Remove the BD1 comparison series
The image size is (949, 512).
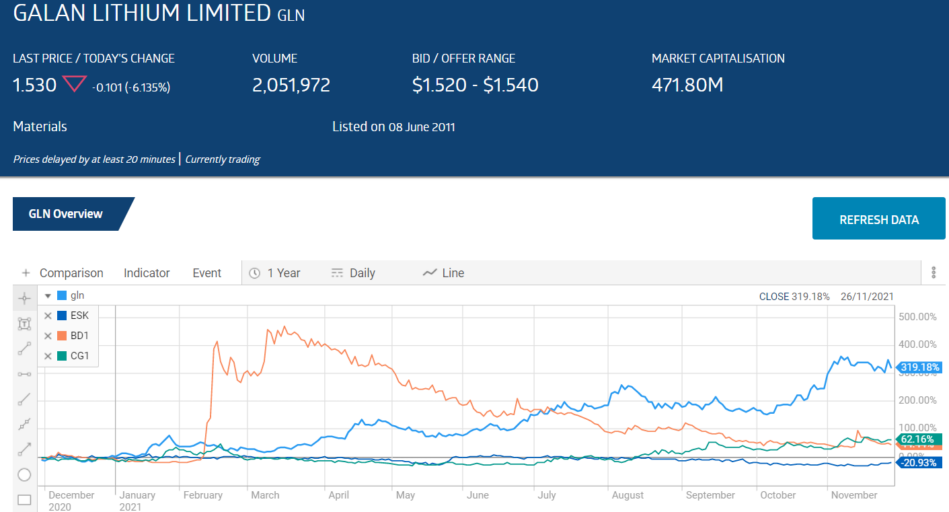click(x=48, y=336)
